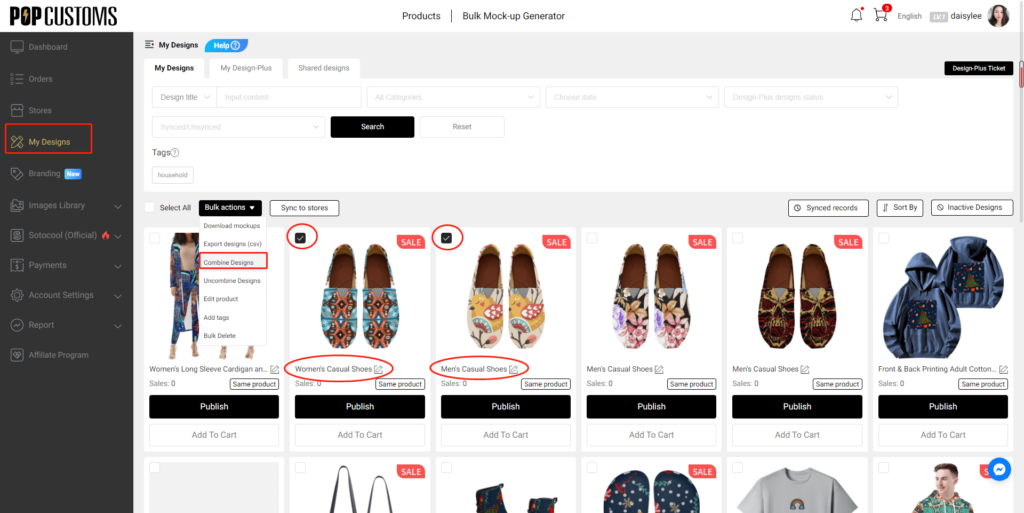The height and width of the screenshot is (513, 1024).
Task: Edit title of yellow Men's Casual Shoes
Action: pyautogui.click(x=514, y=369)
